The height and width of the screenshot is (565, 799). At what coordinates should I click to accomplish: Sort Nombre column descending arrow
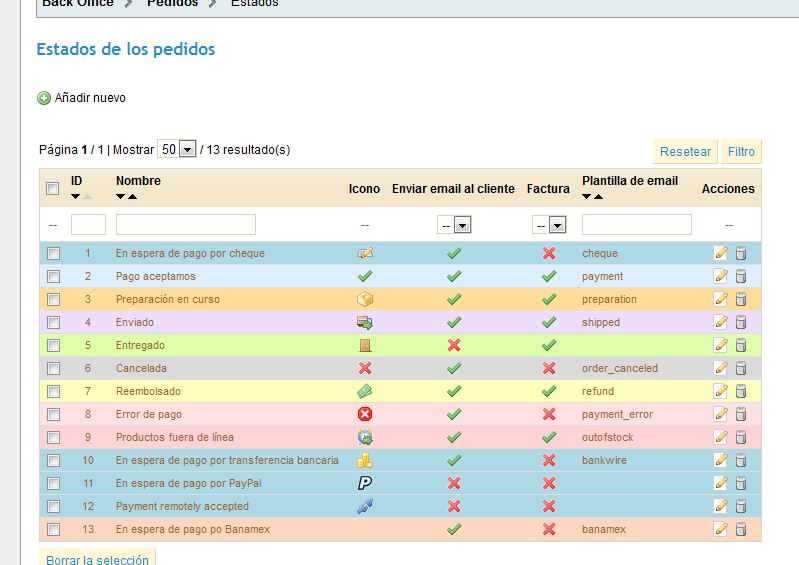pyautogui.click(x=120, y=197)
